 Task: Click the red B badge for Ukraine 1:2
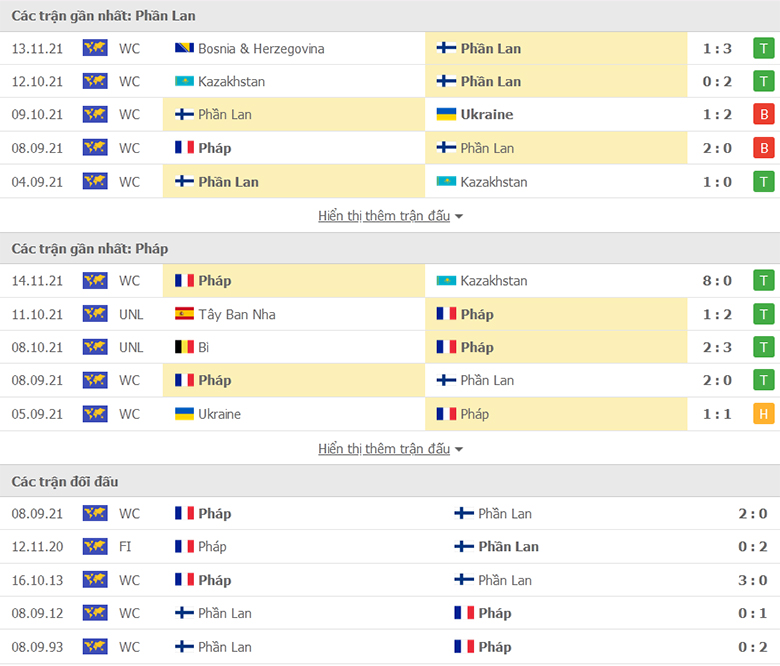click(764, 114)
